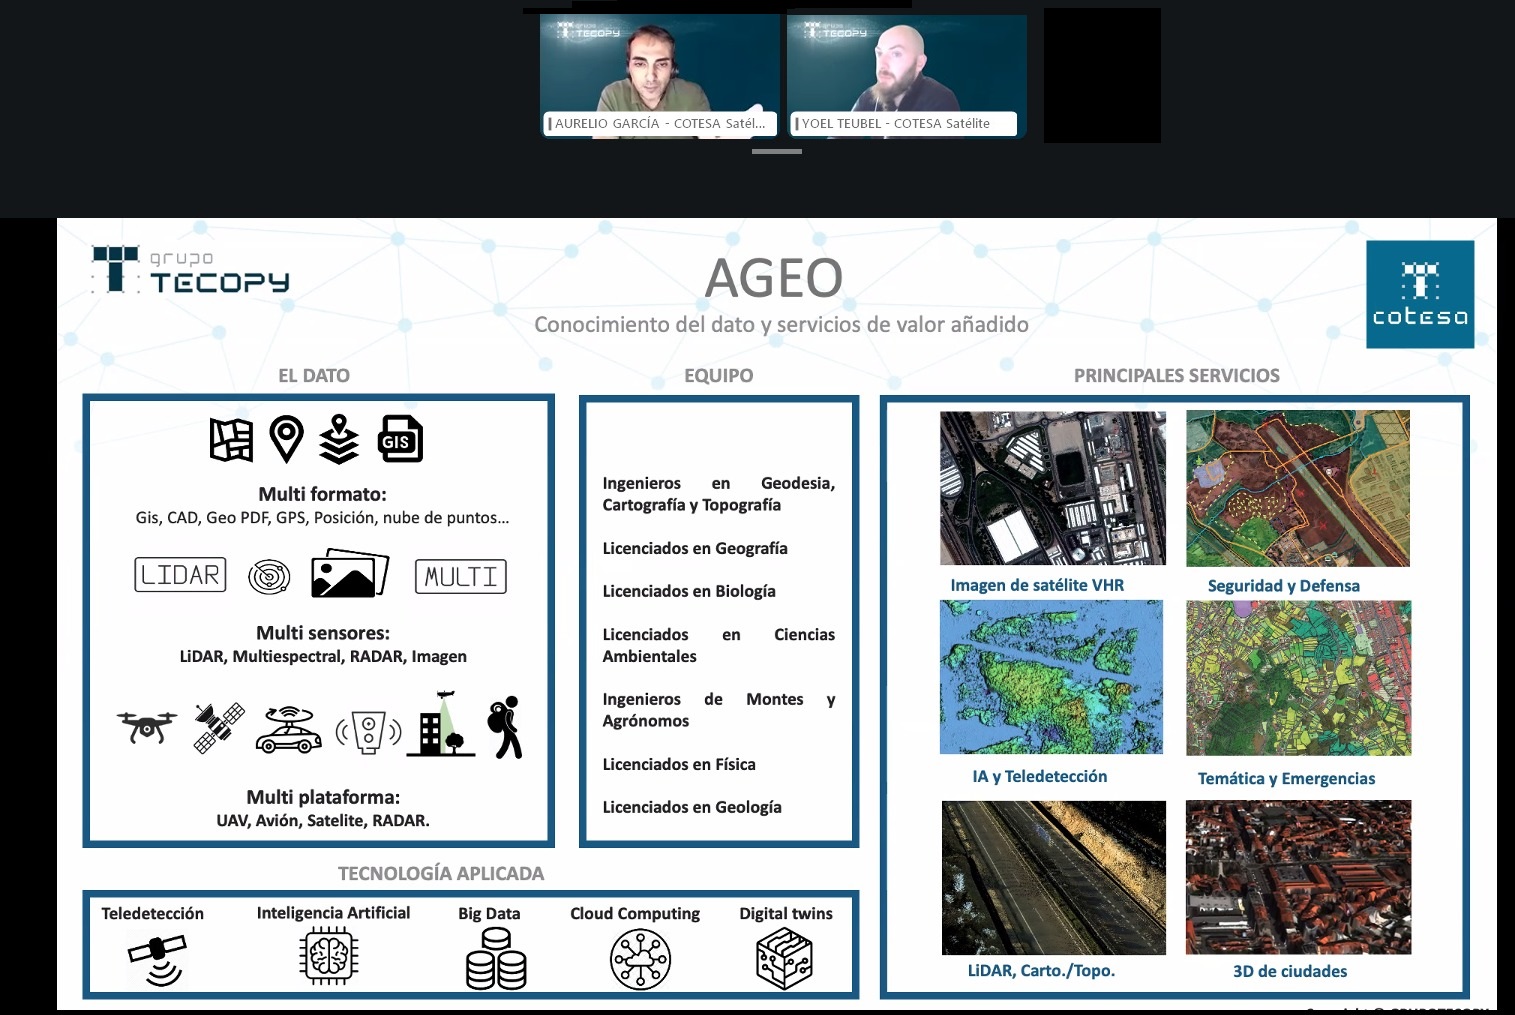The width and height of the screenshot is (1515, 1015).
Task: Click the location pin icon
Action: tap(286, 439)
